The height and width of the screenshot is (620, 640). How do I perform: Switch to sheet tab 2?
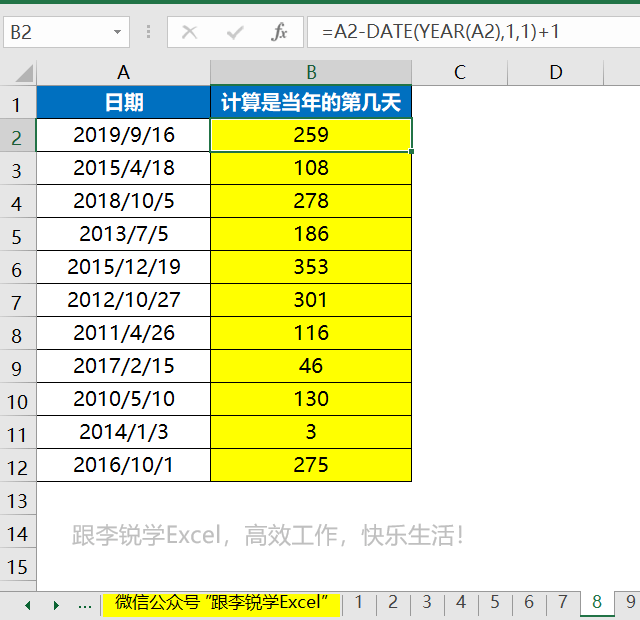pyautogui.click(x=393, y=602)
